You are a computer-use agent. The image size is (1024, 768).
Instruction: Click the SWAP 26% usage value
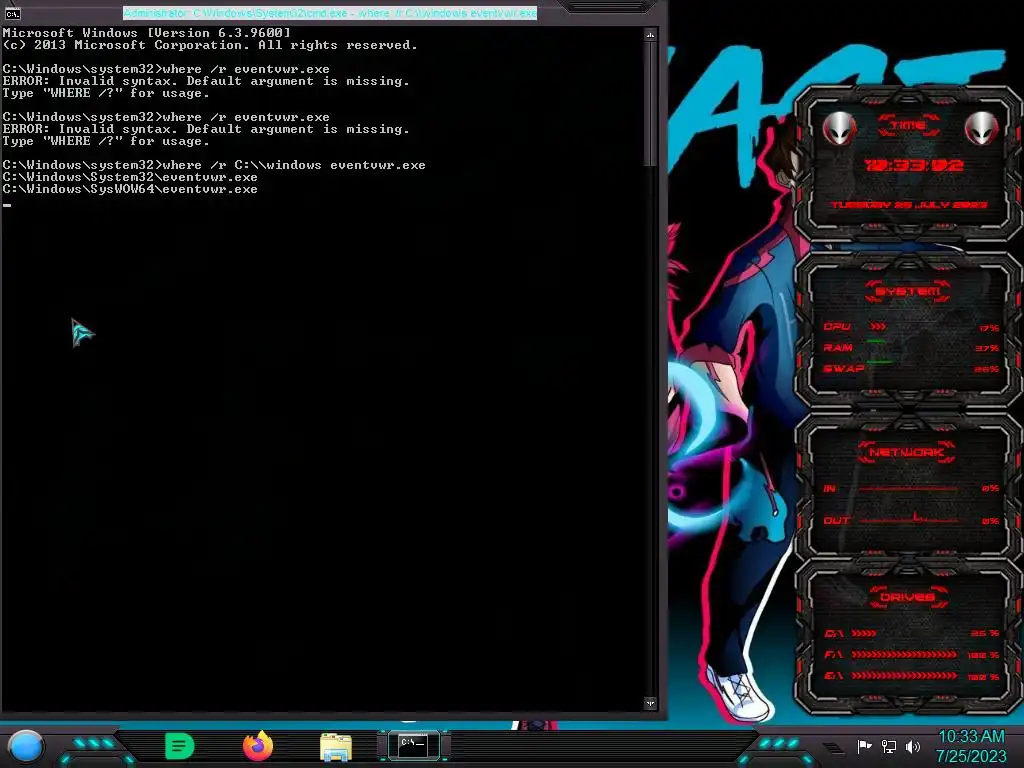click(987, 370)
